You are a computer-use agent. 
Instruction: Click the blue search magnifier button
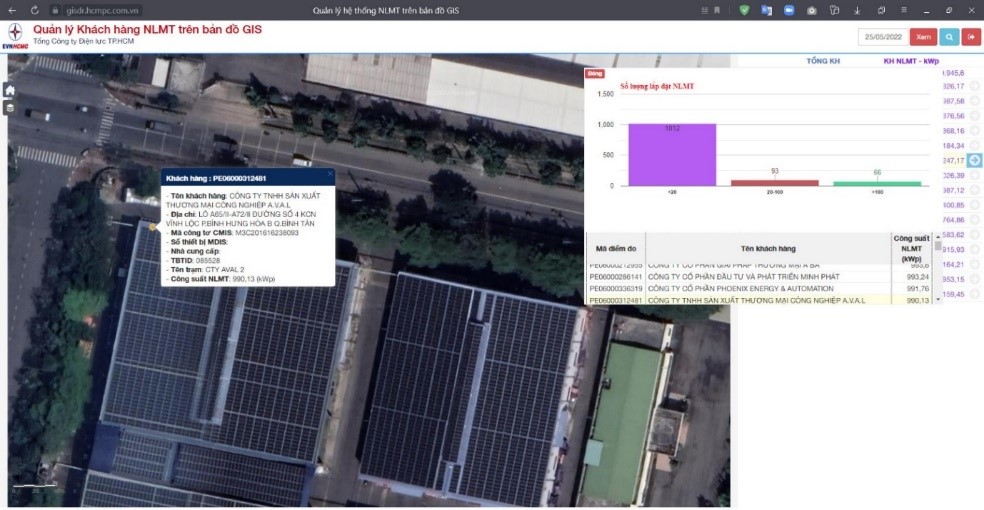(949, 37)
